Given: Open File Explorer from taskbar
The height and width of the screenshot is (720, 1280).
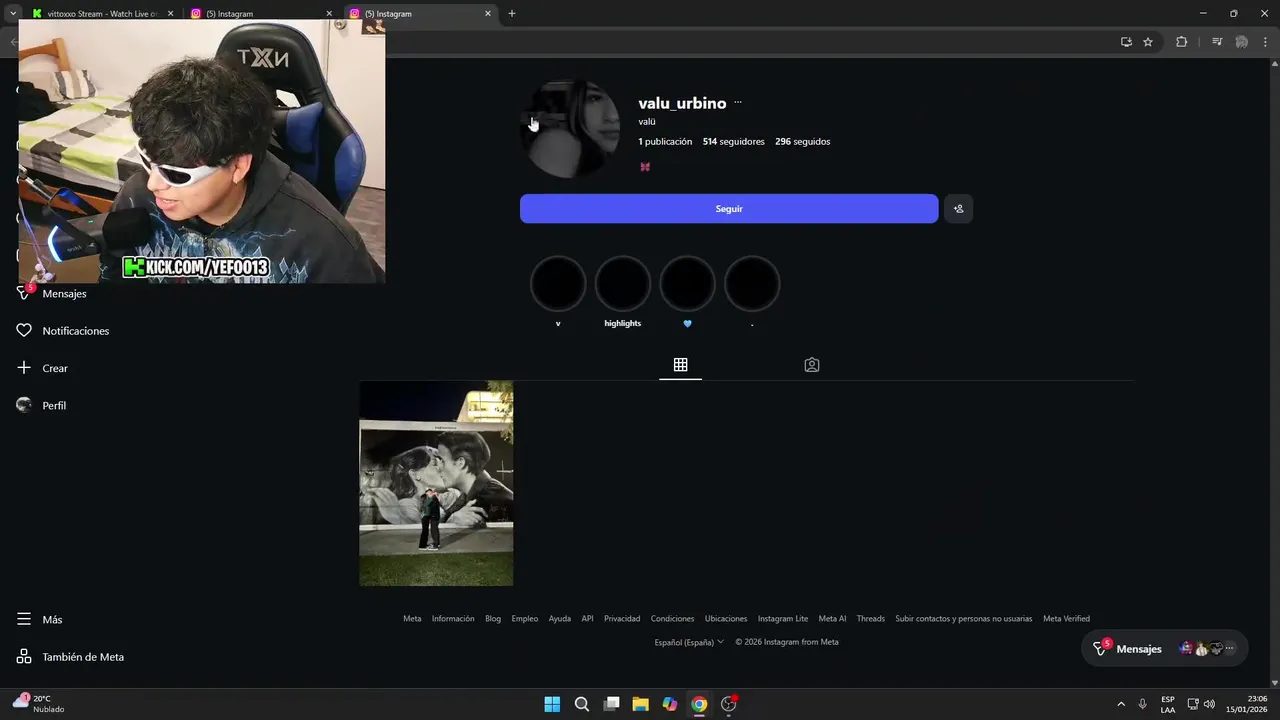Looking at the screenshot, I should 640,704.
